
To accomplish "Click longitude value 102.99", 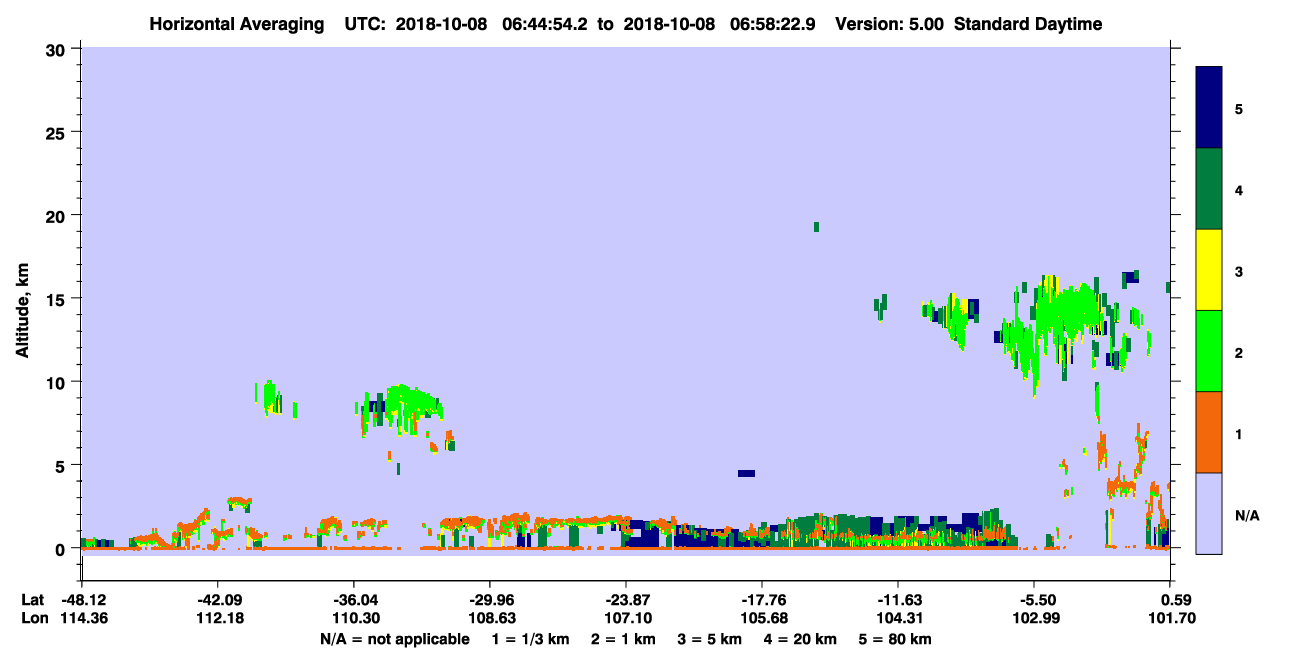I will tap(1034, 618).
